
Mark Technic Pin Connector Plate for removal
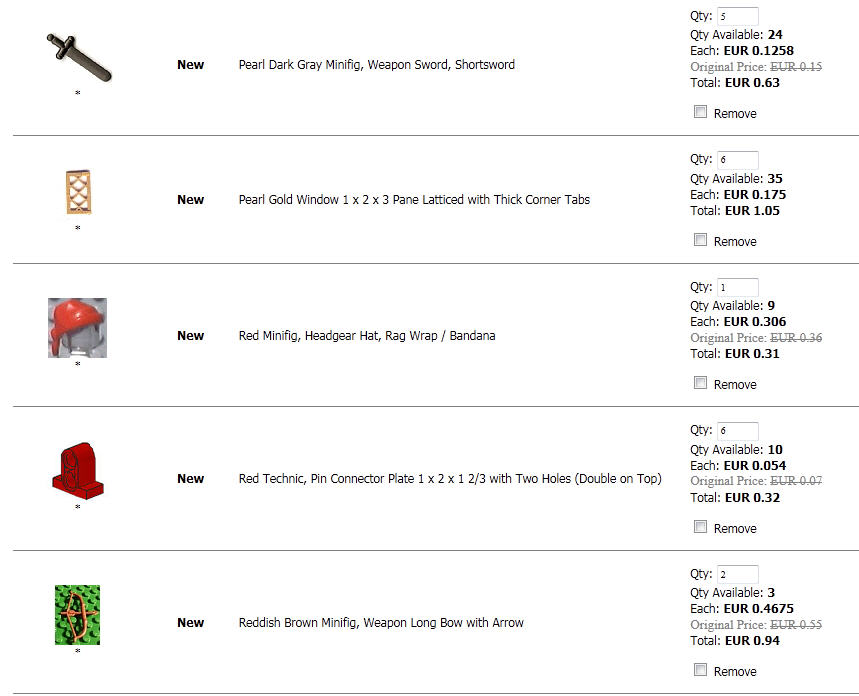[x=701, y=527]
